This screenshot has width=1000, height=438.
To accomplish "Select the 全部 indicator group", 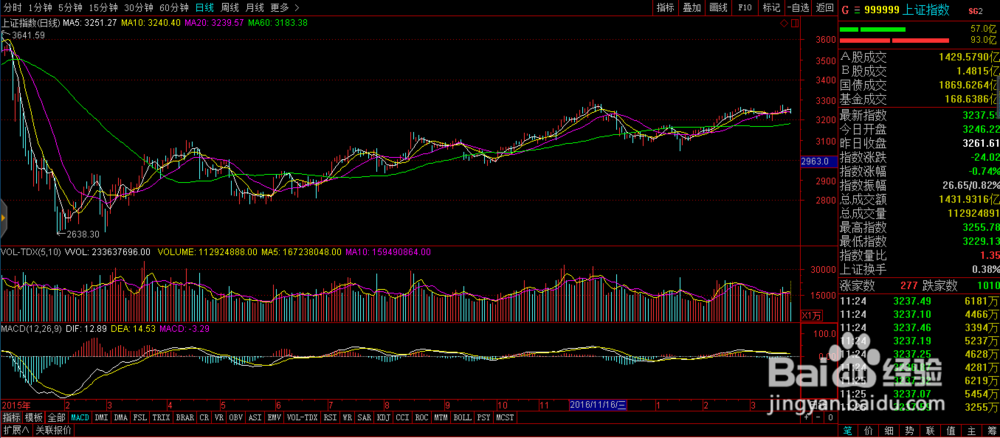I will 57,418.
